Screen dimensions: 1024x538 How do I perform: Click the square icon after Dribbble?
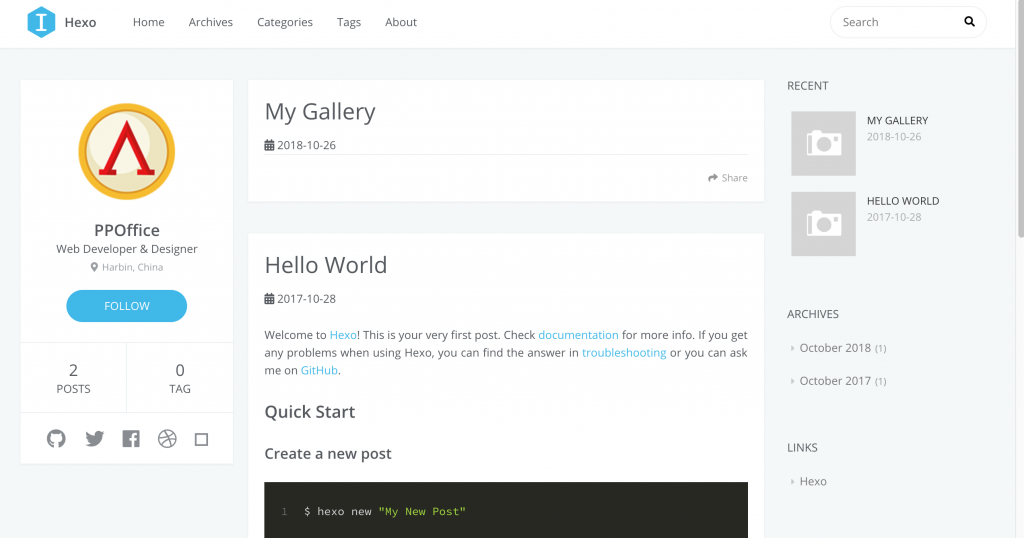pos(201,439)
